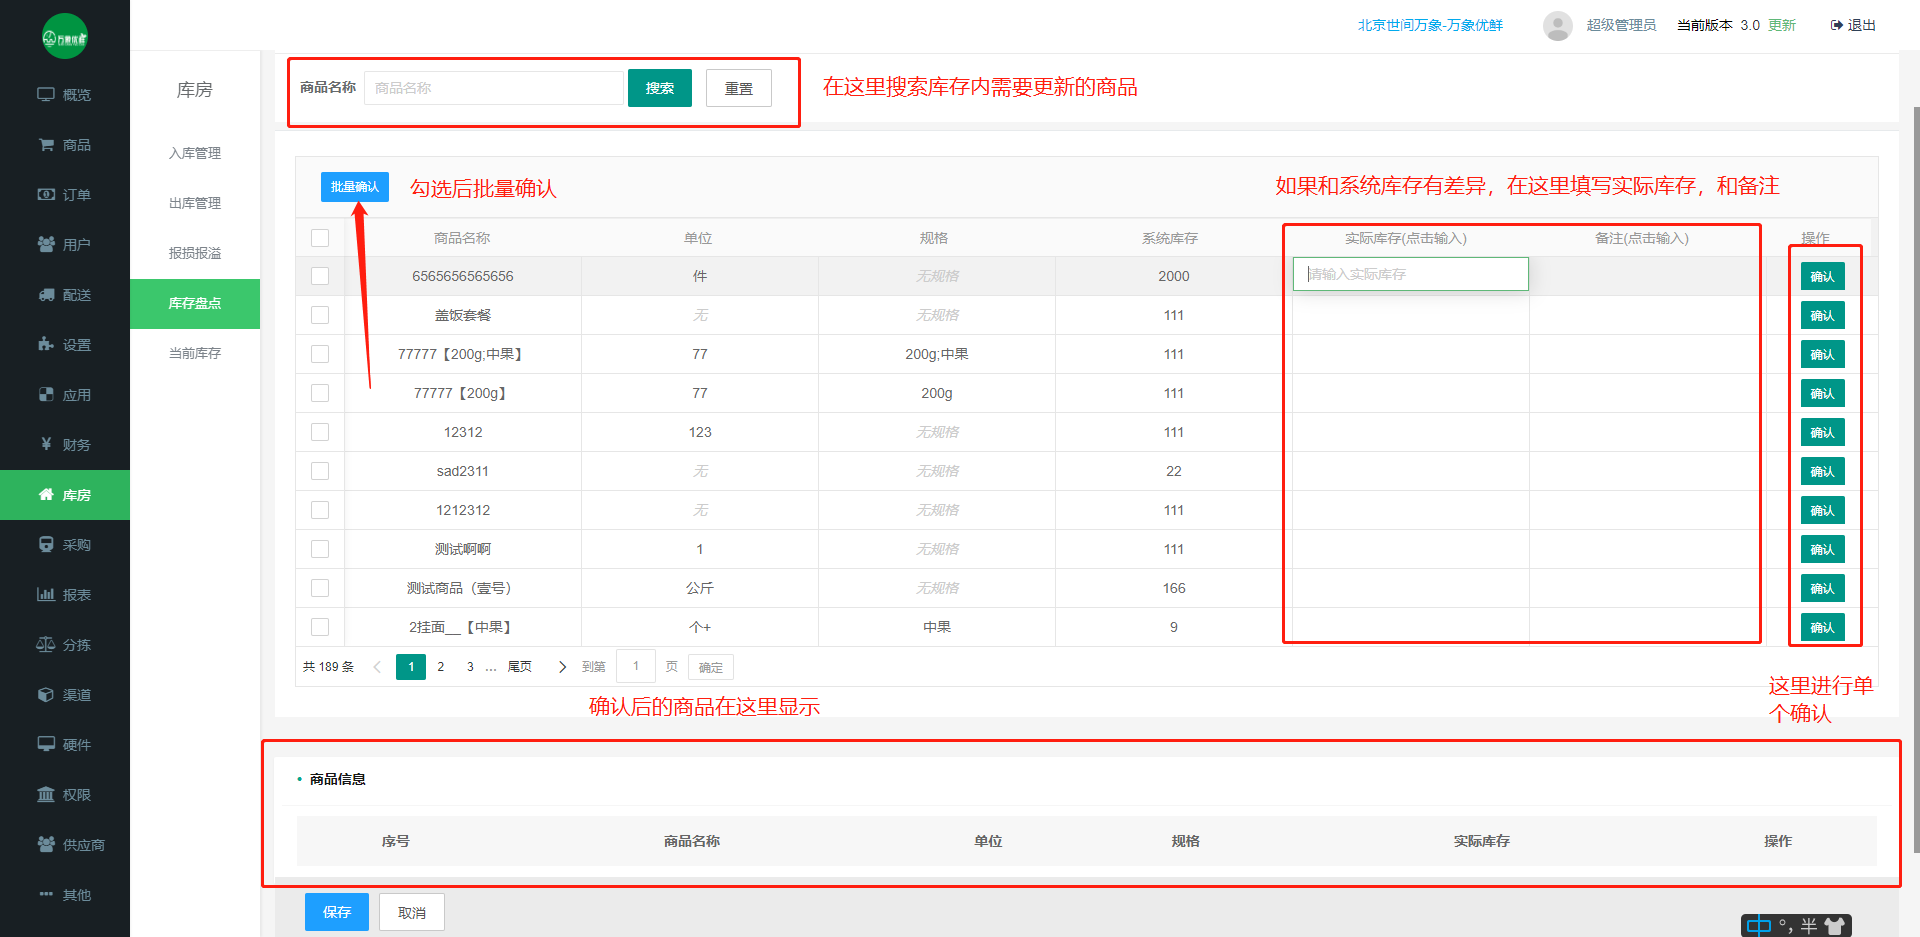Check the row for 77777【200g;中果】
The image size is (1920, 937).
click(x=320, y=354)
